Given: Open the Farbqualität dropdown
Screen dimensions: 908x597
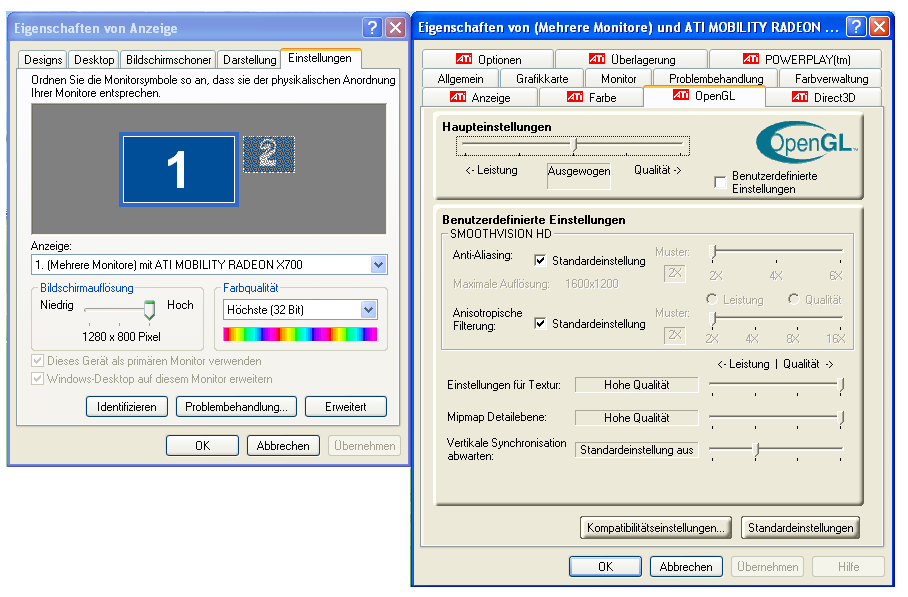Looking at the screenshot, I should click(368, 310).
